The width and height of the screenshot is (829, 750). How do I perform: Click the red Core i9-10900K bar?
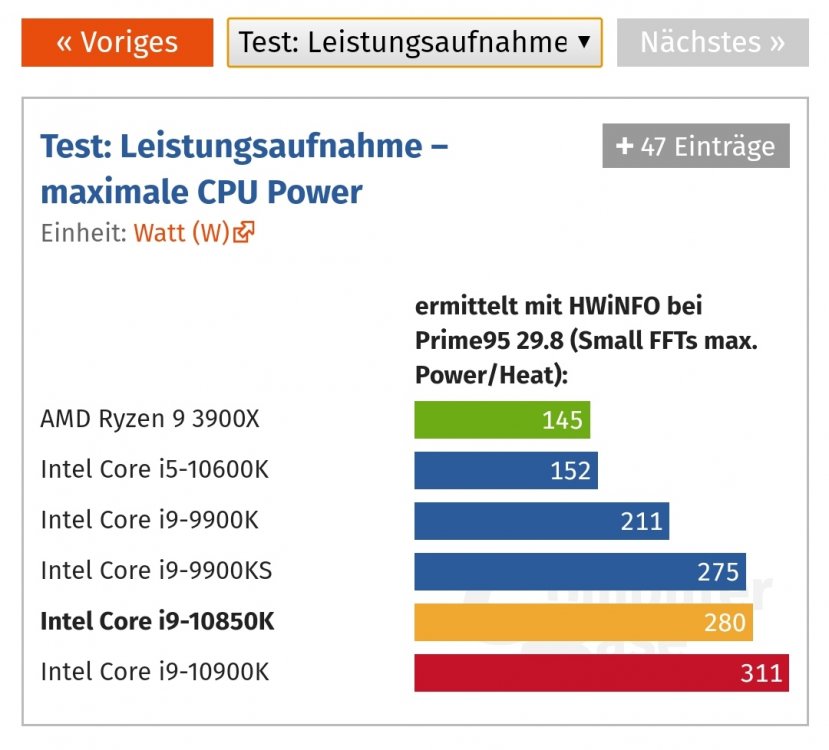tap(602, 672)
